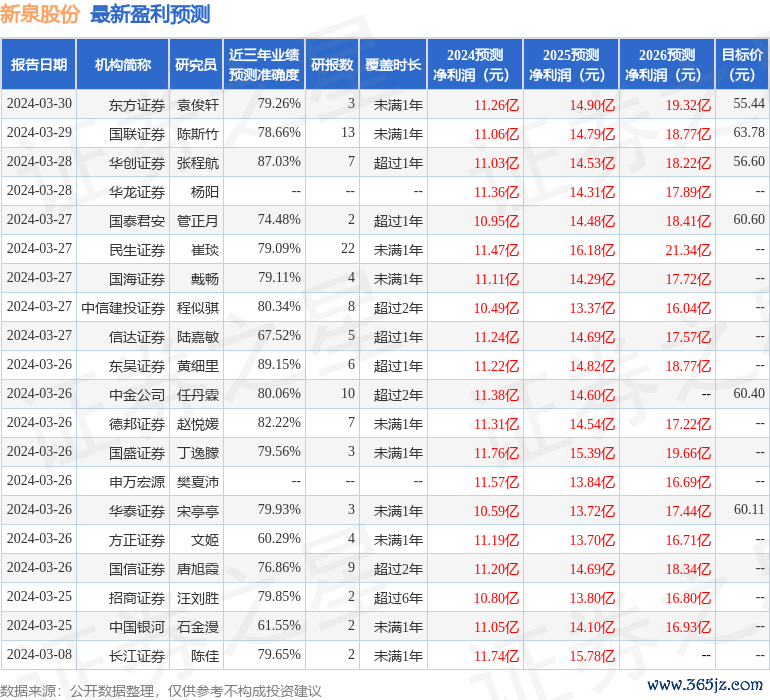770x700 pixels.
Task: Click the 覆盖时长 column header
Action: click(x=392, y=65)
